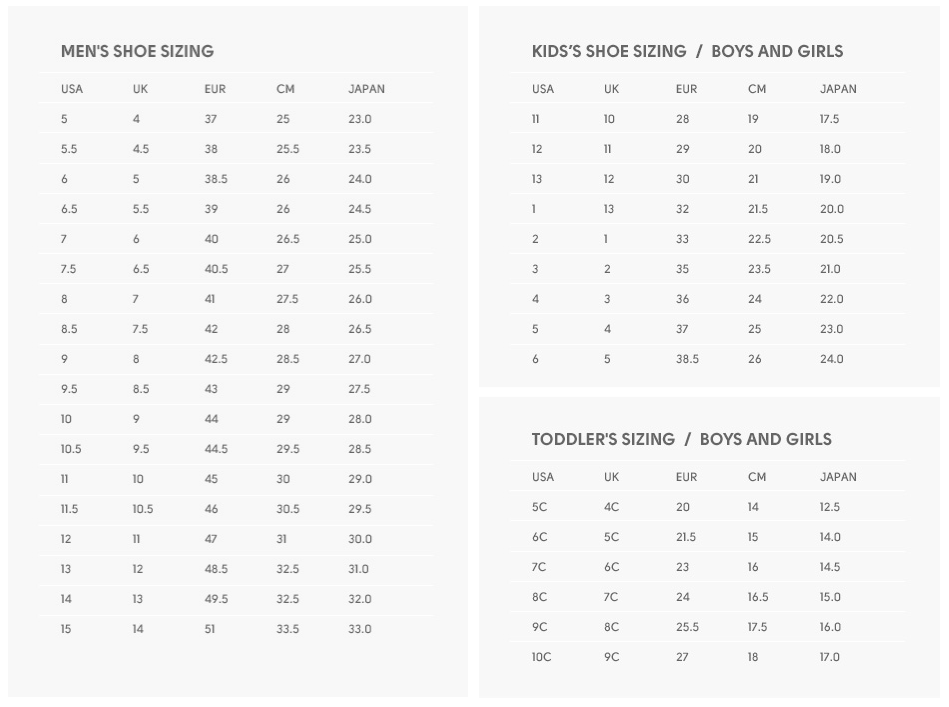Choose EUR size 44.5 in men's table
949x707 pixels.
point(216,449)
